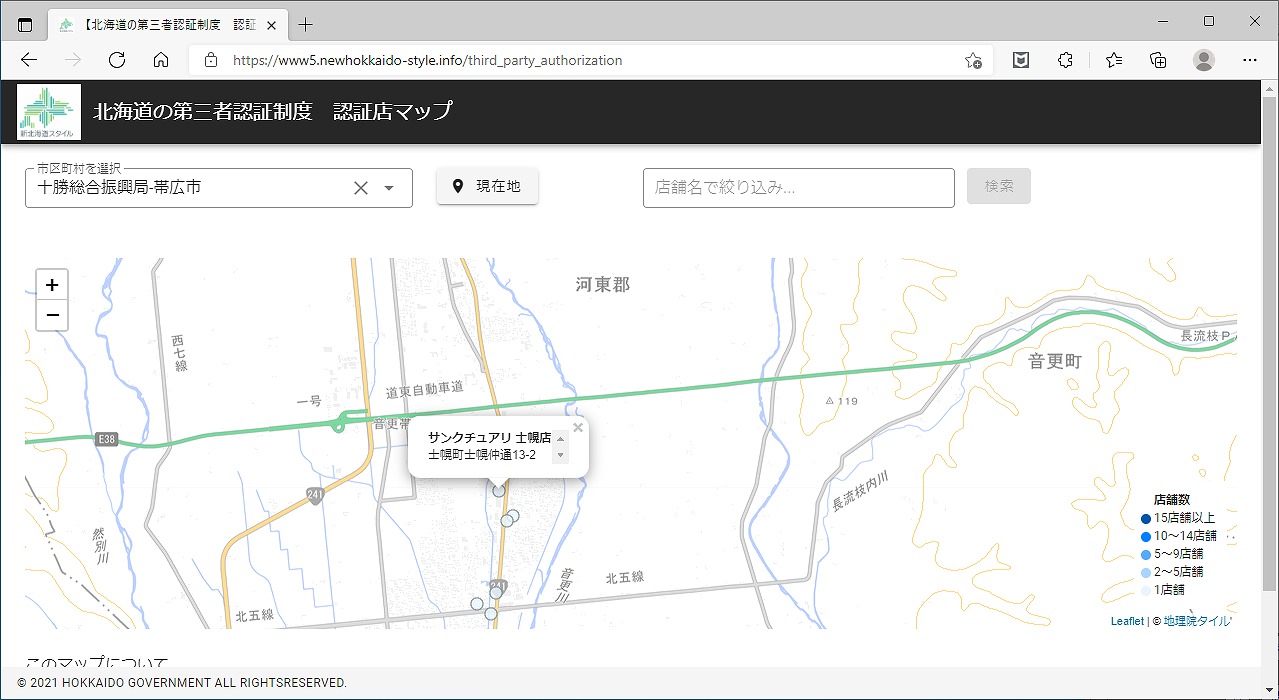Focus the 店舗名で絞り込み search field

798,187
